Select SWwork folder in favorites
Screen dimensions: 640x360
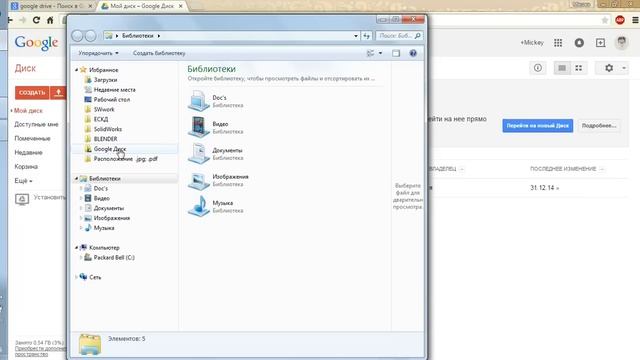104,109
